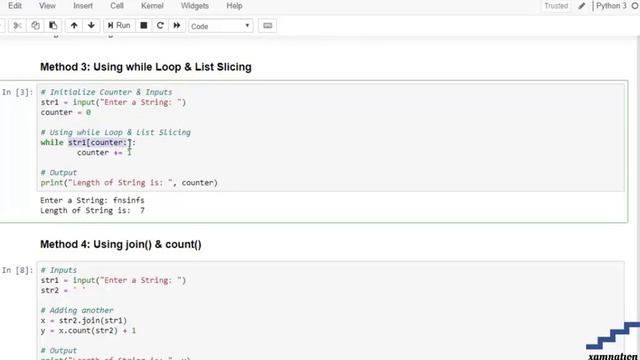Paste cells below icon
The height and width of the screenshot is (360, 640).
pos(53,26)
